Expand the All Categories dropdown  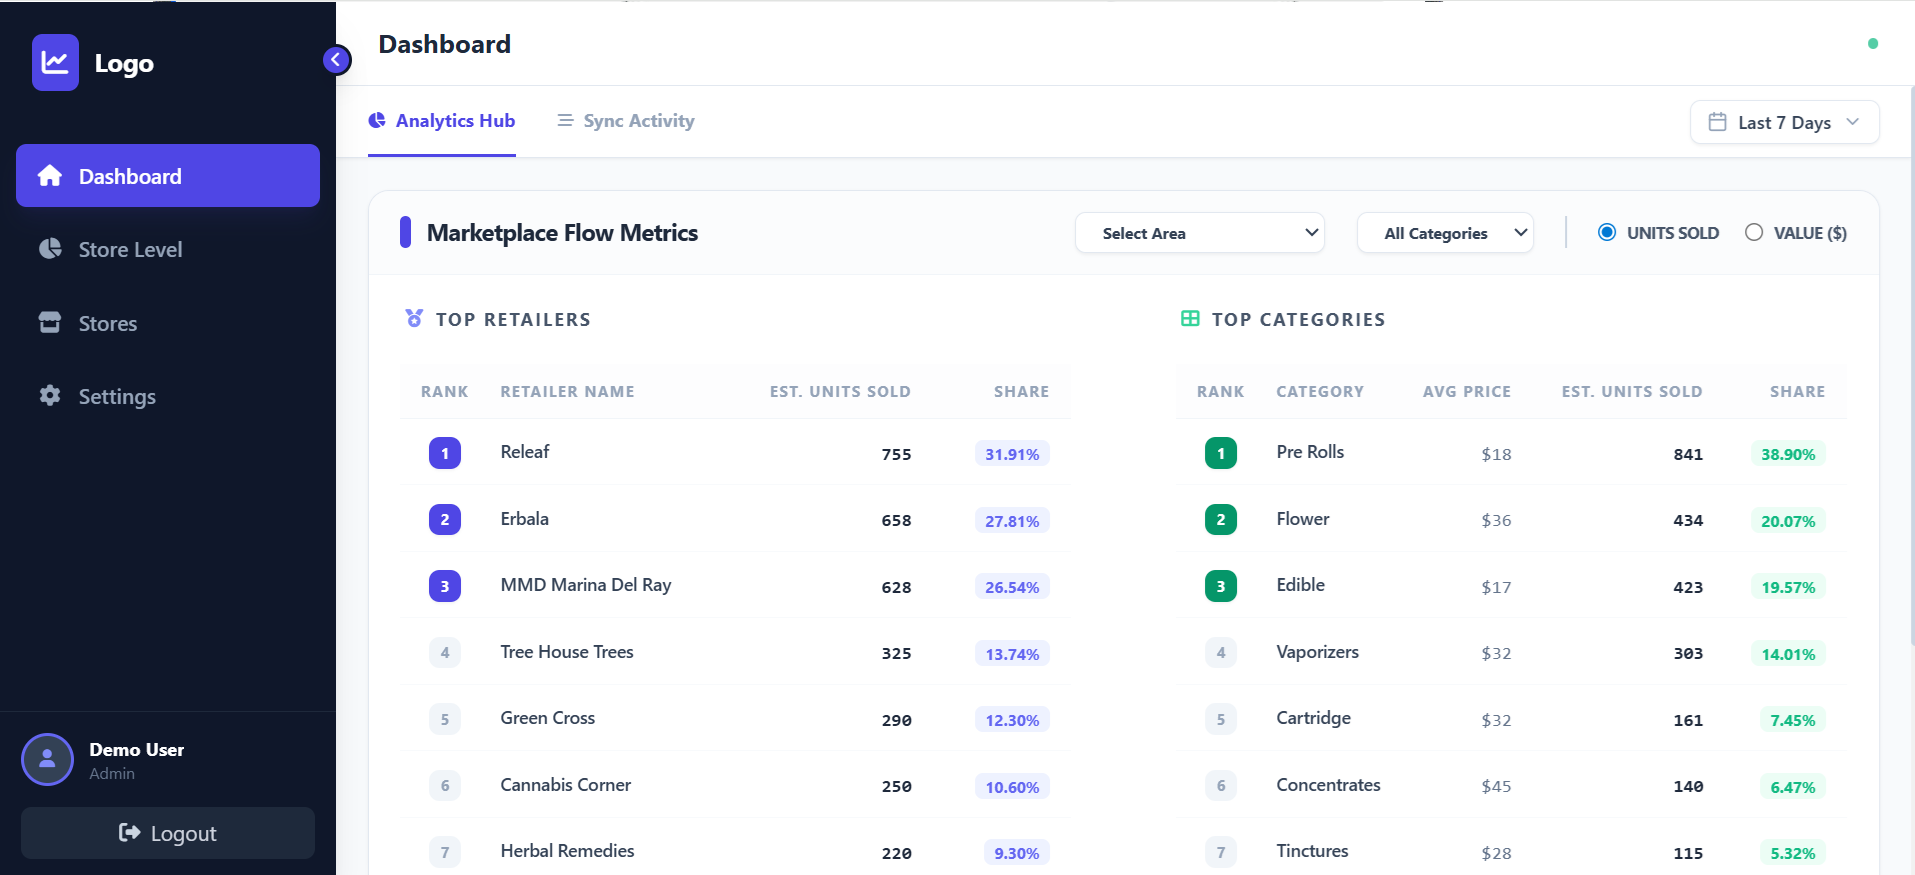coord(1444,233)
